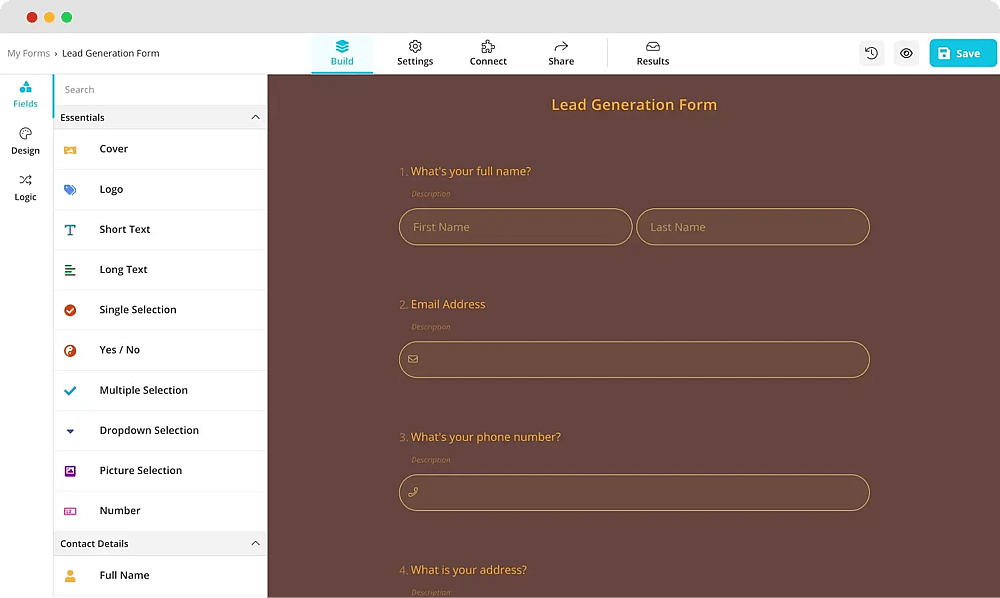Click the Last Name input
The image size is (1000, 598).
pyautogui.click(x=753, y=227)
